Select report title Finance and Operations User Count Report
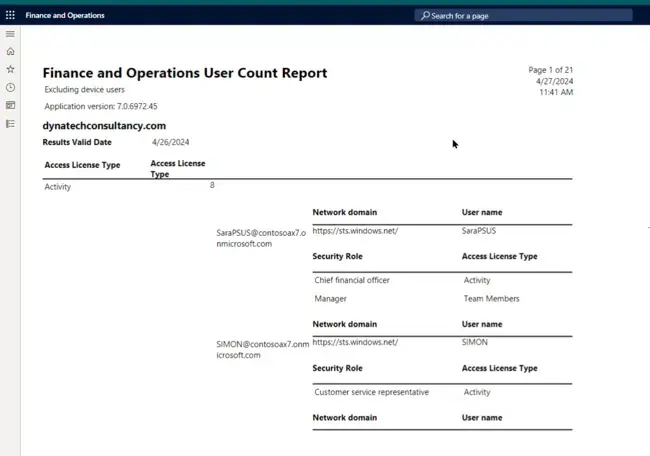 [185, 73]
